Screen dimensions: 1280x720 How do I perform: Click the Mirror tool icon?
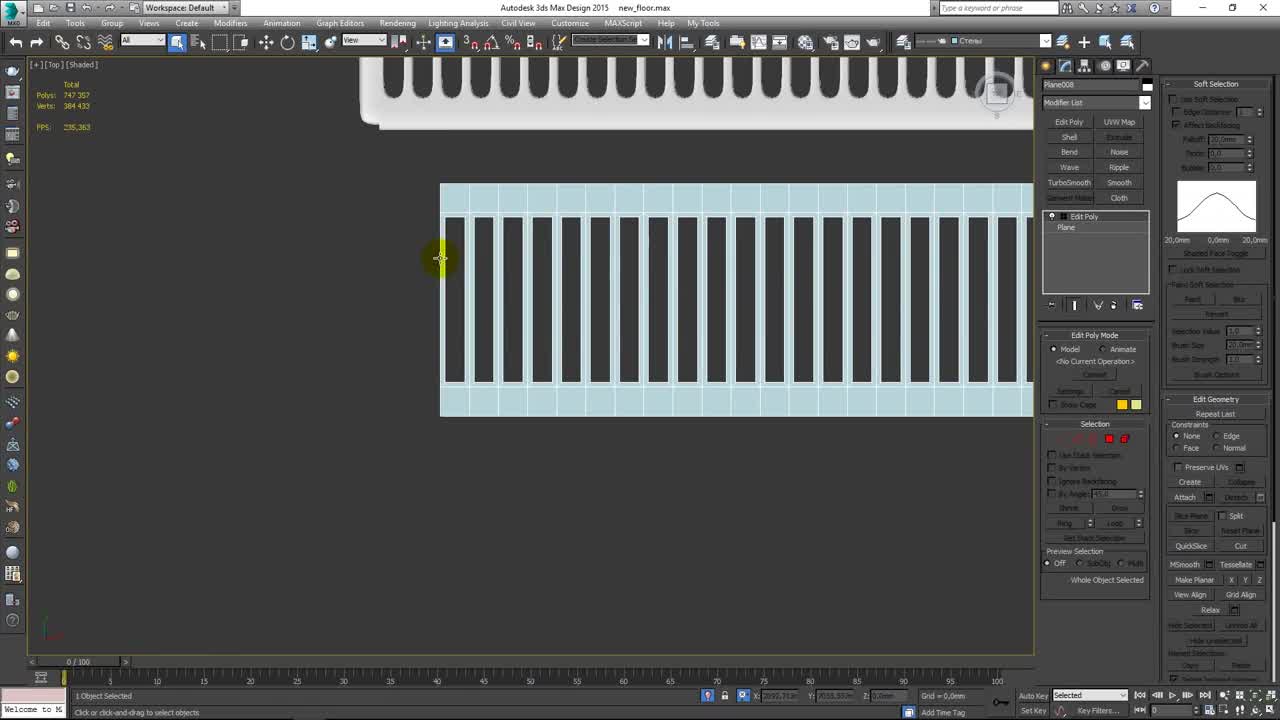coord(665,42)
